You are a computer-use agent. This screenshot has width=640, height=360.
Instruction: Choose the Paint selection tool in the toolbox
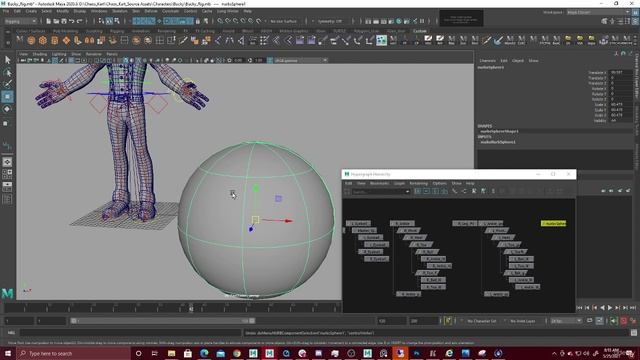tap(7, 84)
